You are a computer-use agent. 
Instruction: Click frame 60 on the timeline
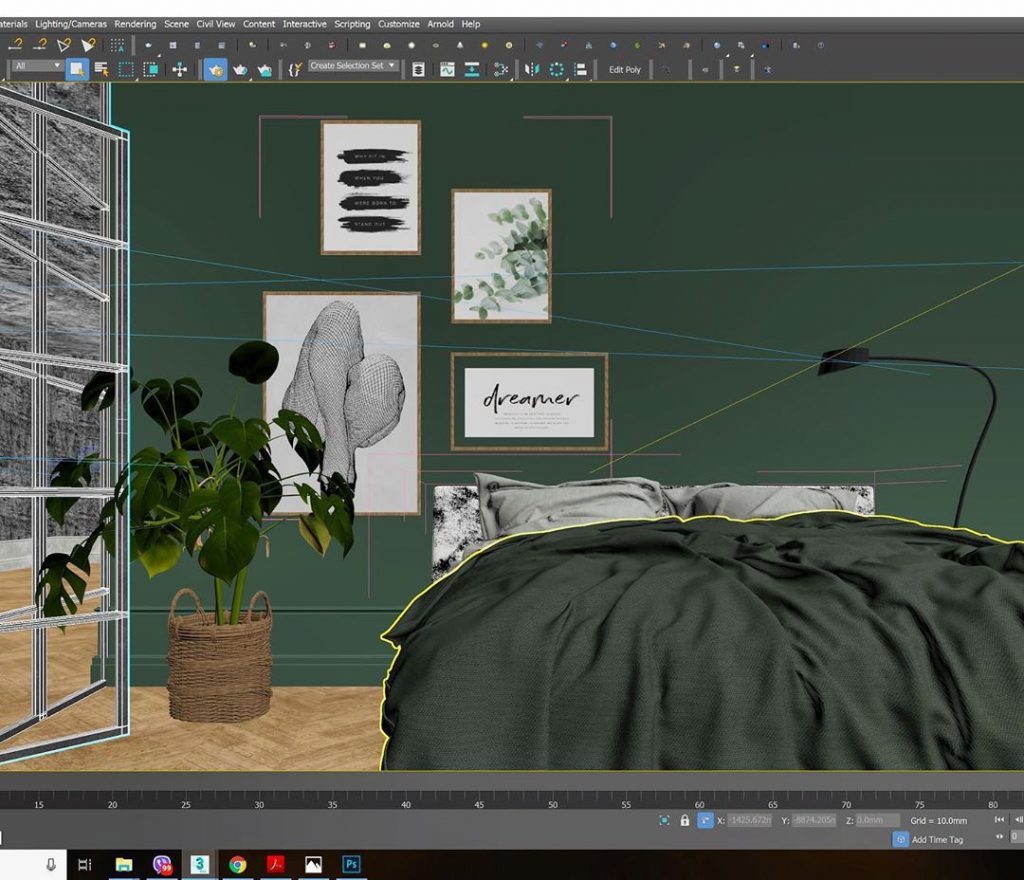699,804
